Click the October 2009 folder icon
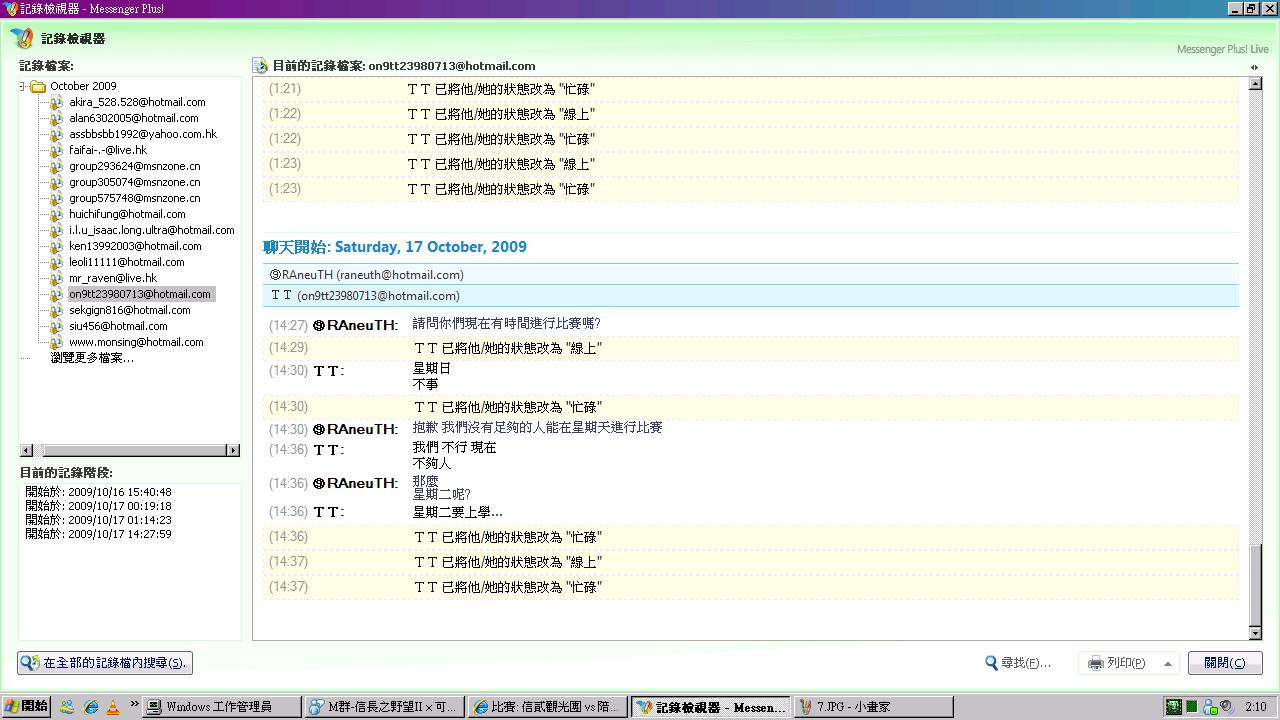This screenshot has width=1280, height=720. (38, 86)
